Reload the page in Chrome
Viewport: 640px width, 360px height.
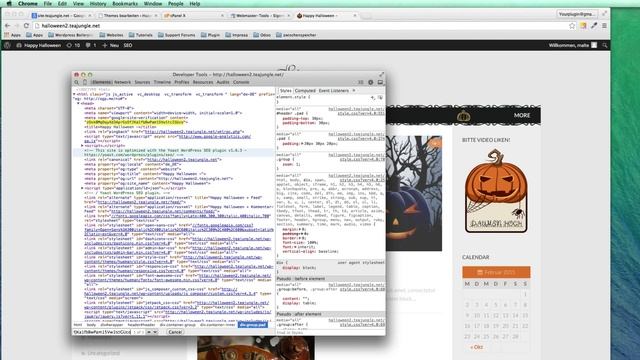click(26, 25)
